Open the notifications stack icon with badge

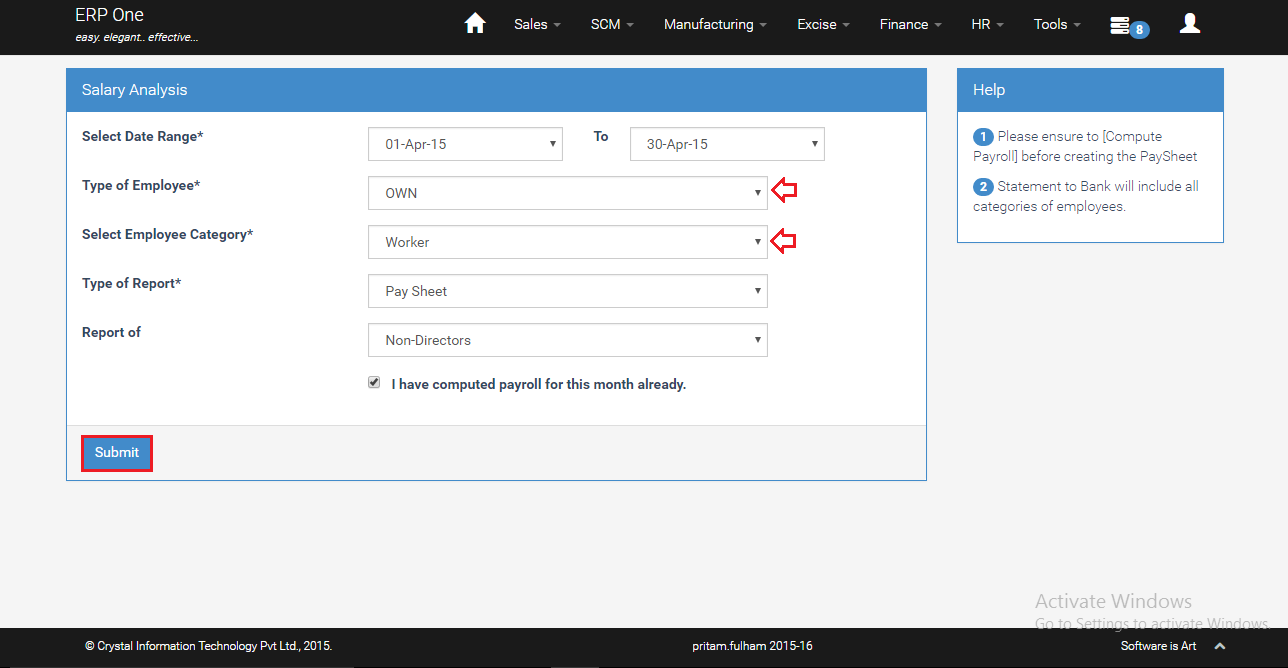point(1122,25)
